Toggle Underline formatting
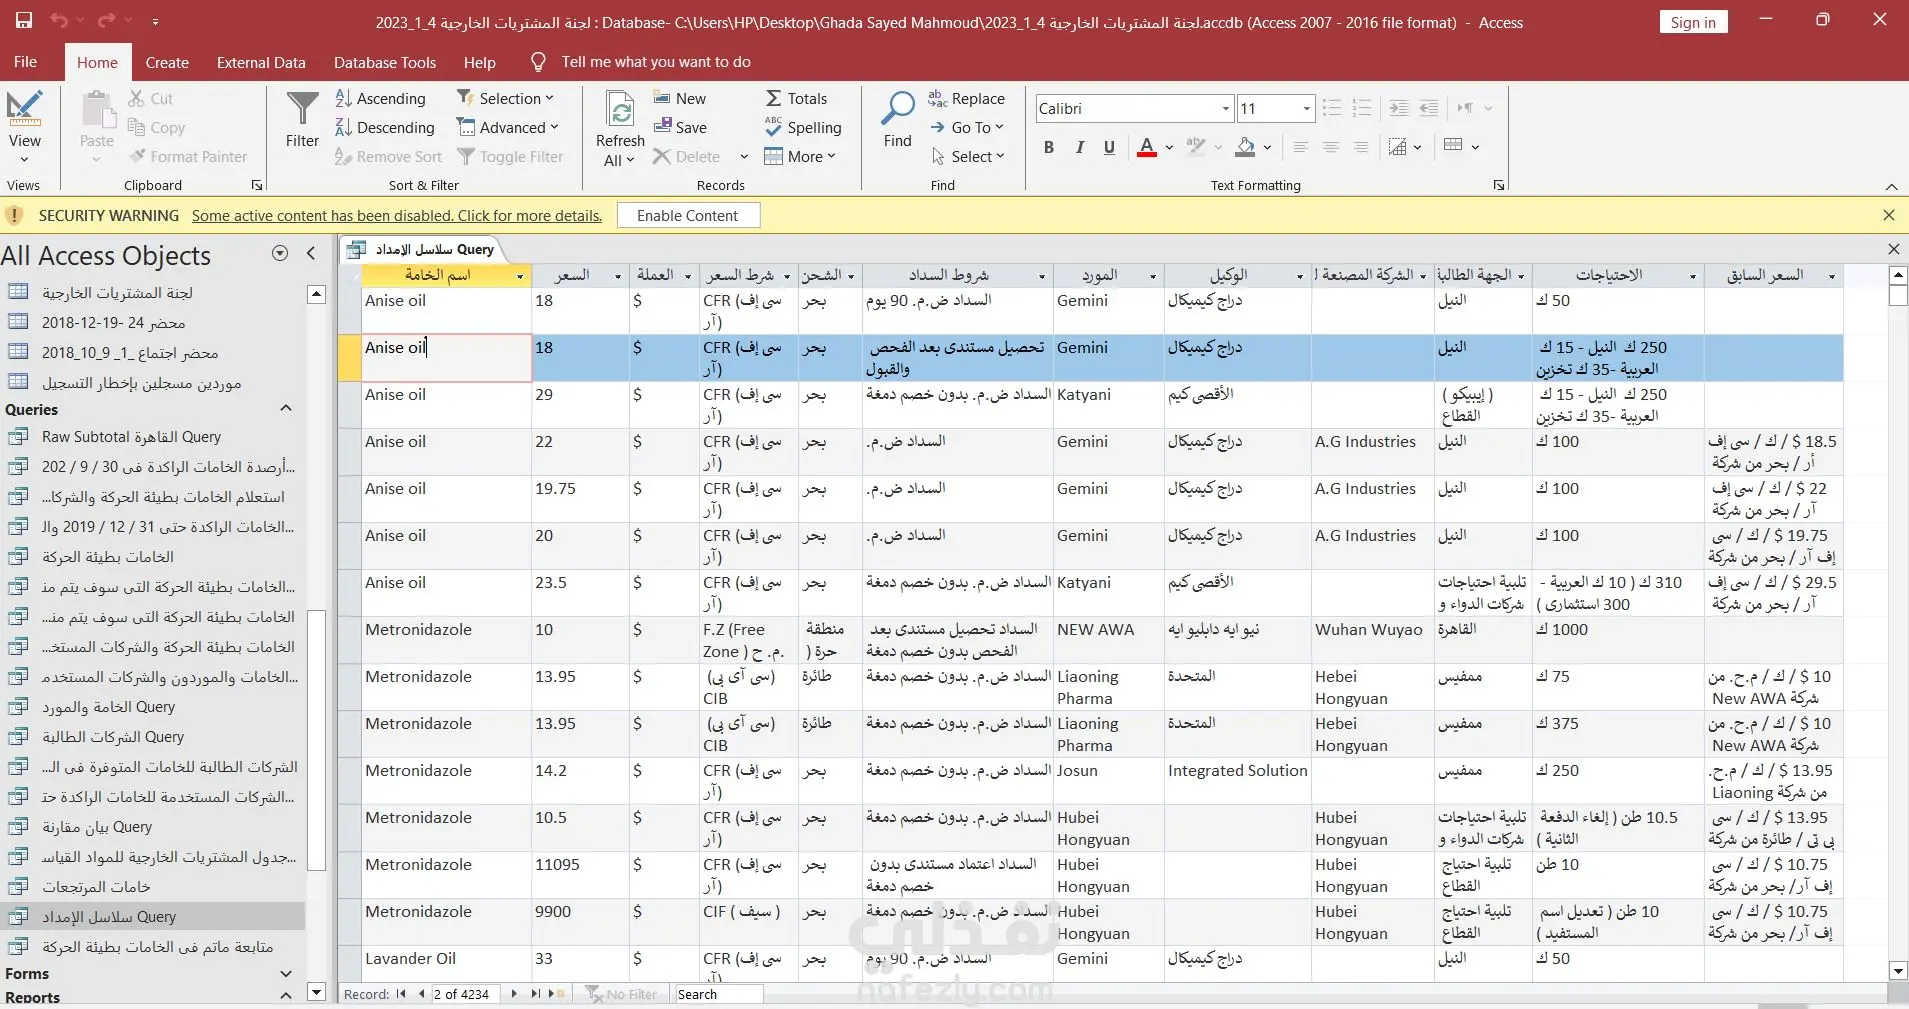1909x1009 pixels. point(1109,147)
